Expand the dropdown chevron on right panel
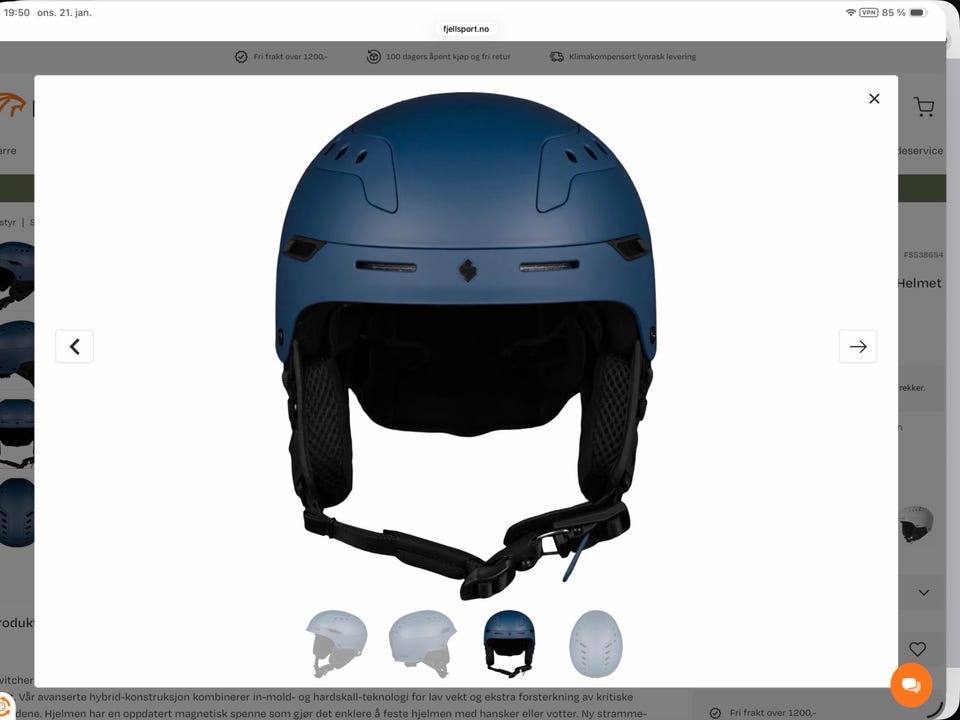This screenshot has width=960, height=720. [x=924, y=592]
